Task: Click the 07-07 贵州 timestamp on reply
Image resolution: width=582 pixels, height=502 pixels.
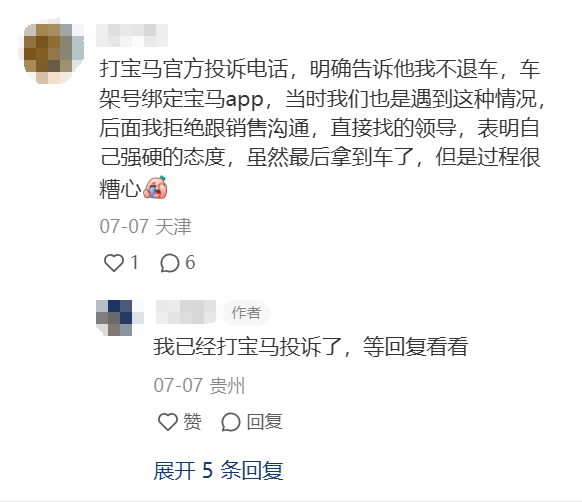Action: (199, 385)
